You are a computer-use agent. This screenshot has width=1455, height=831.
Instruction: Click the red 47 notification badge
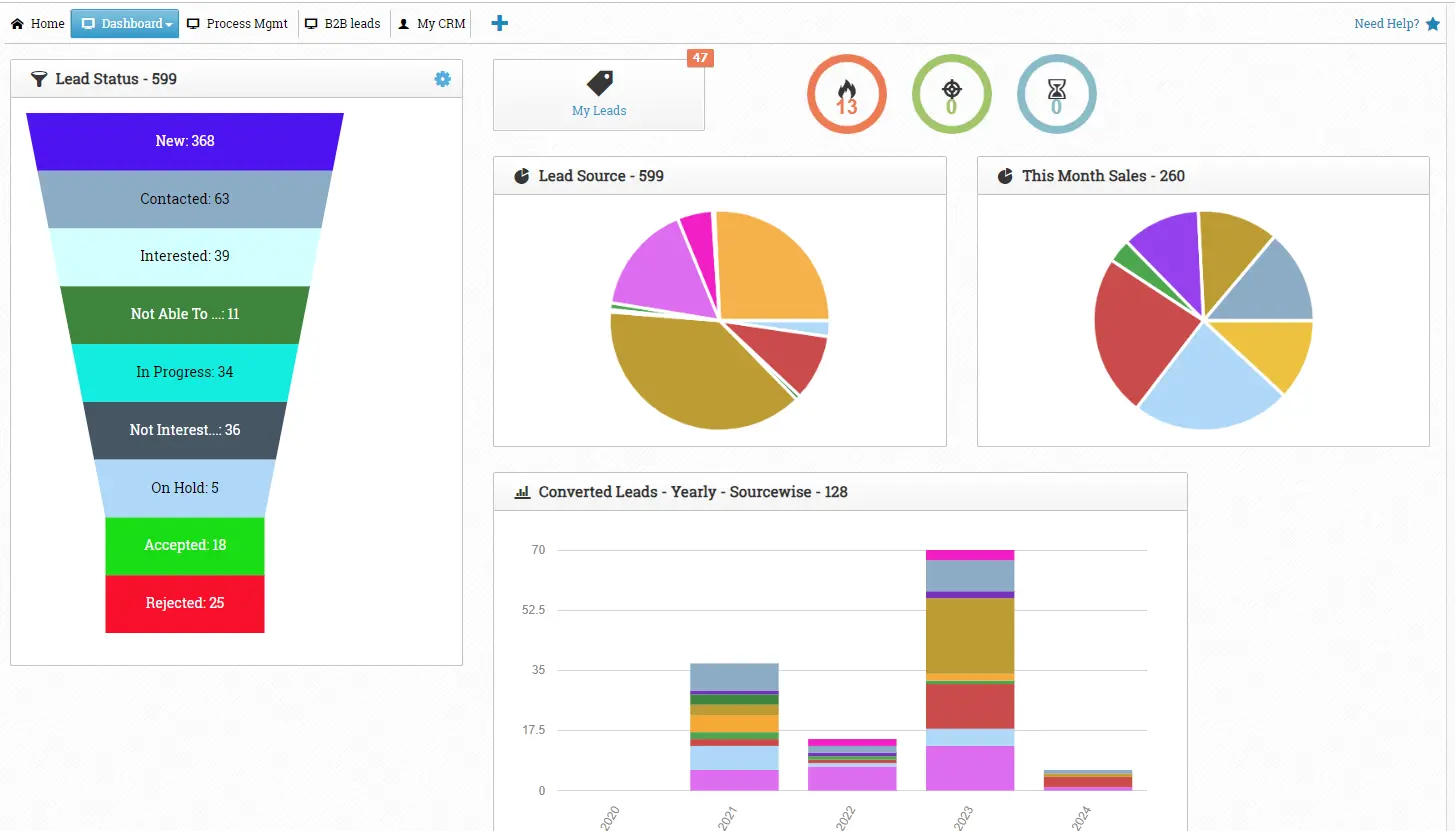click(x=700, y=58)
